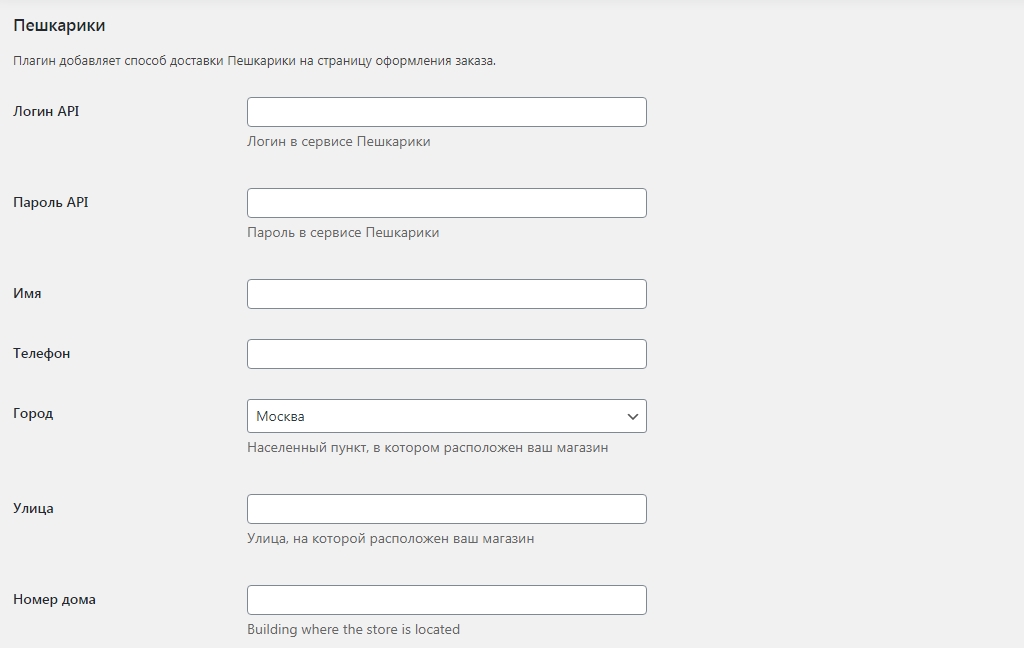1024x648 pixels.
Task: Click the Номер дома field label
Action: [55, 599]
